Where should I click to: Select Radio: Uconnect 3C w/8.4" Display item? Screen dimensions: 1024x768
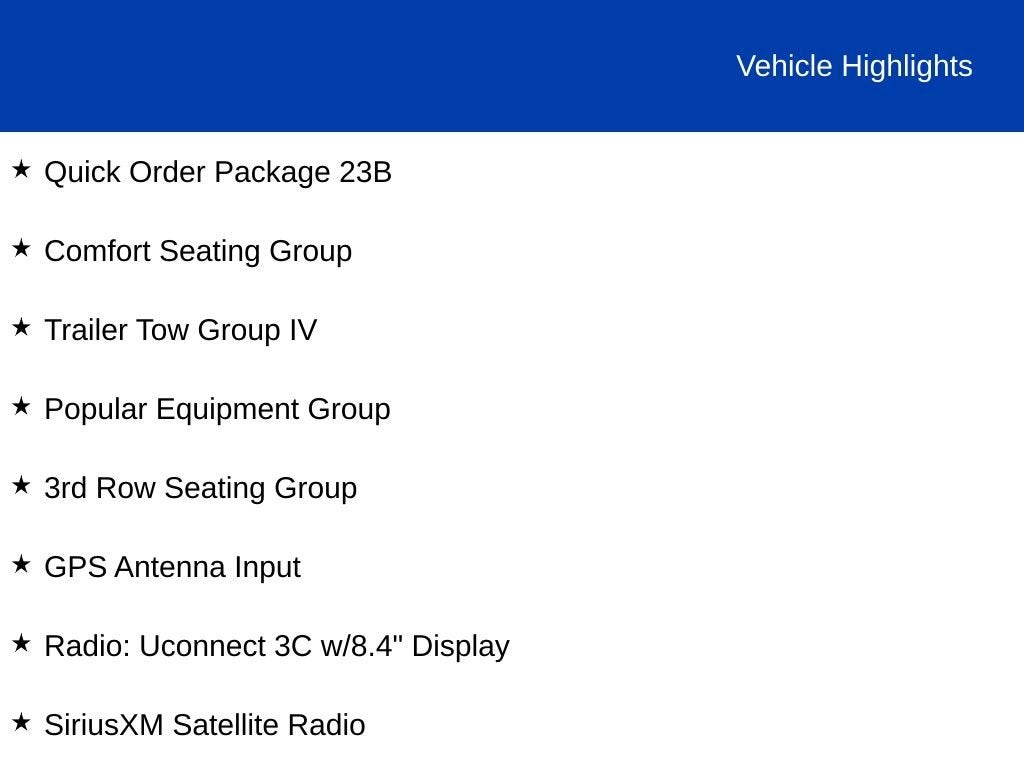click(277, 647)
